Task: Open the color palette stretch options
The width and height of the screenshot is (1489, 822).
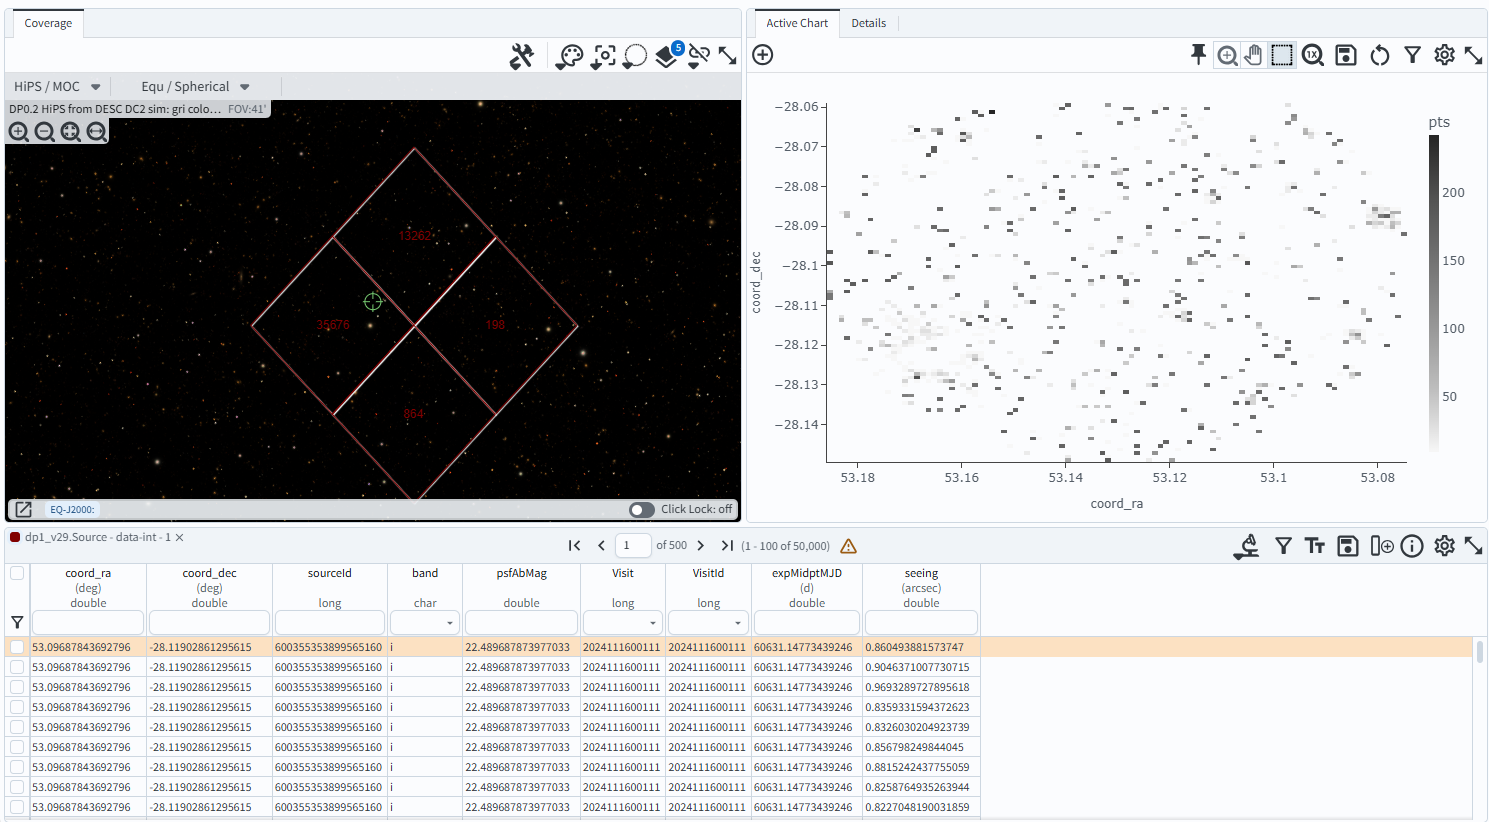Action: tap(569, 56)
